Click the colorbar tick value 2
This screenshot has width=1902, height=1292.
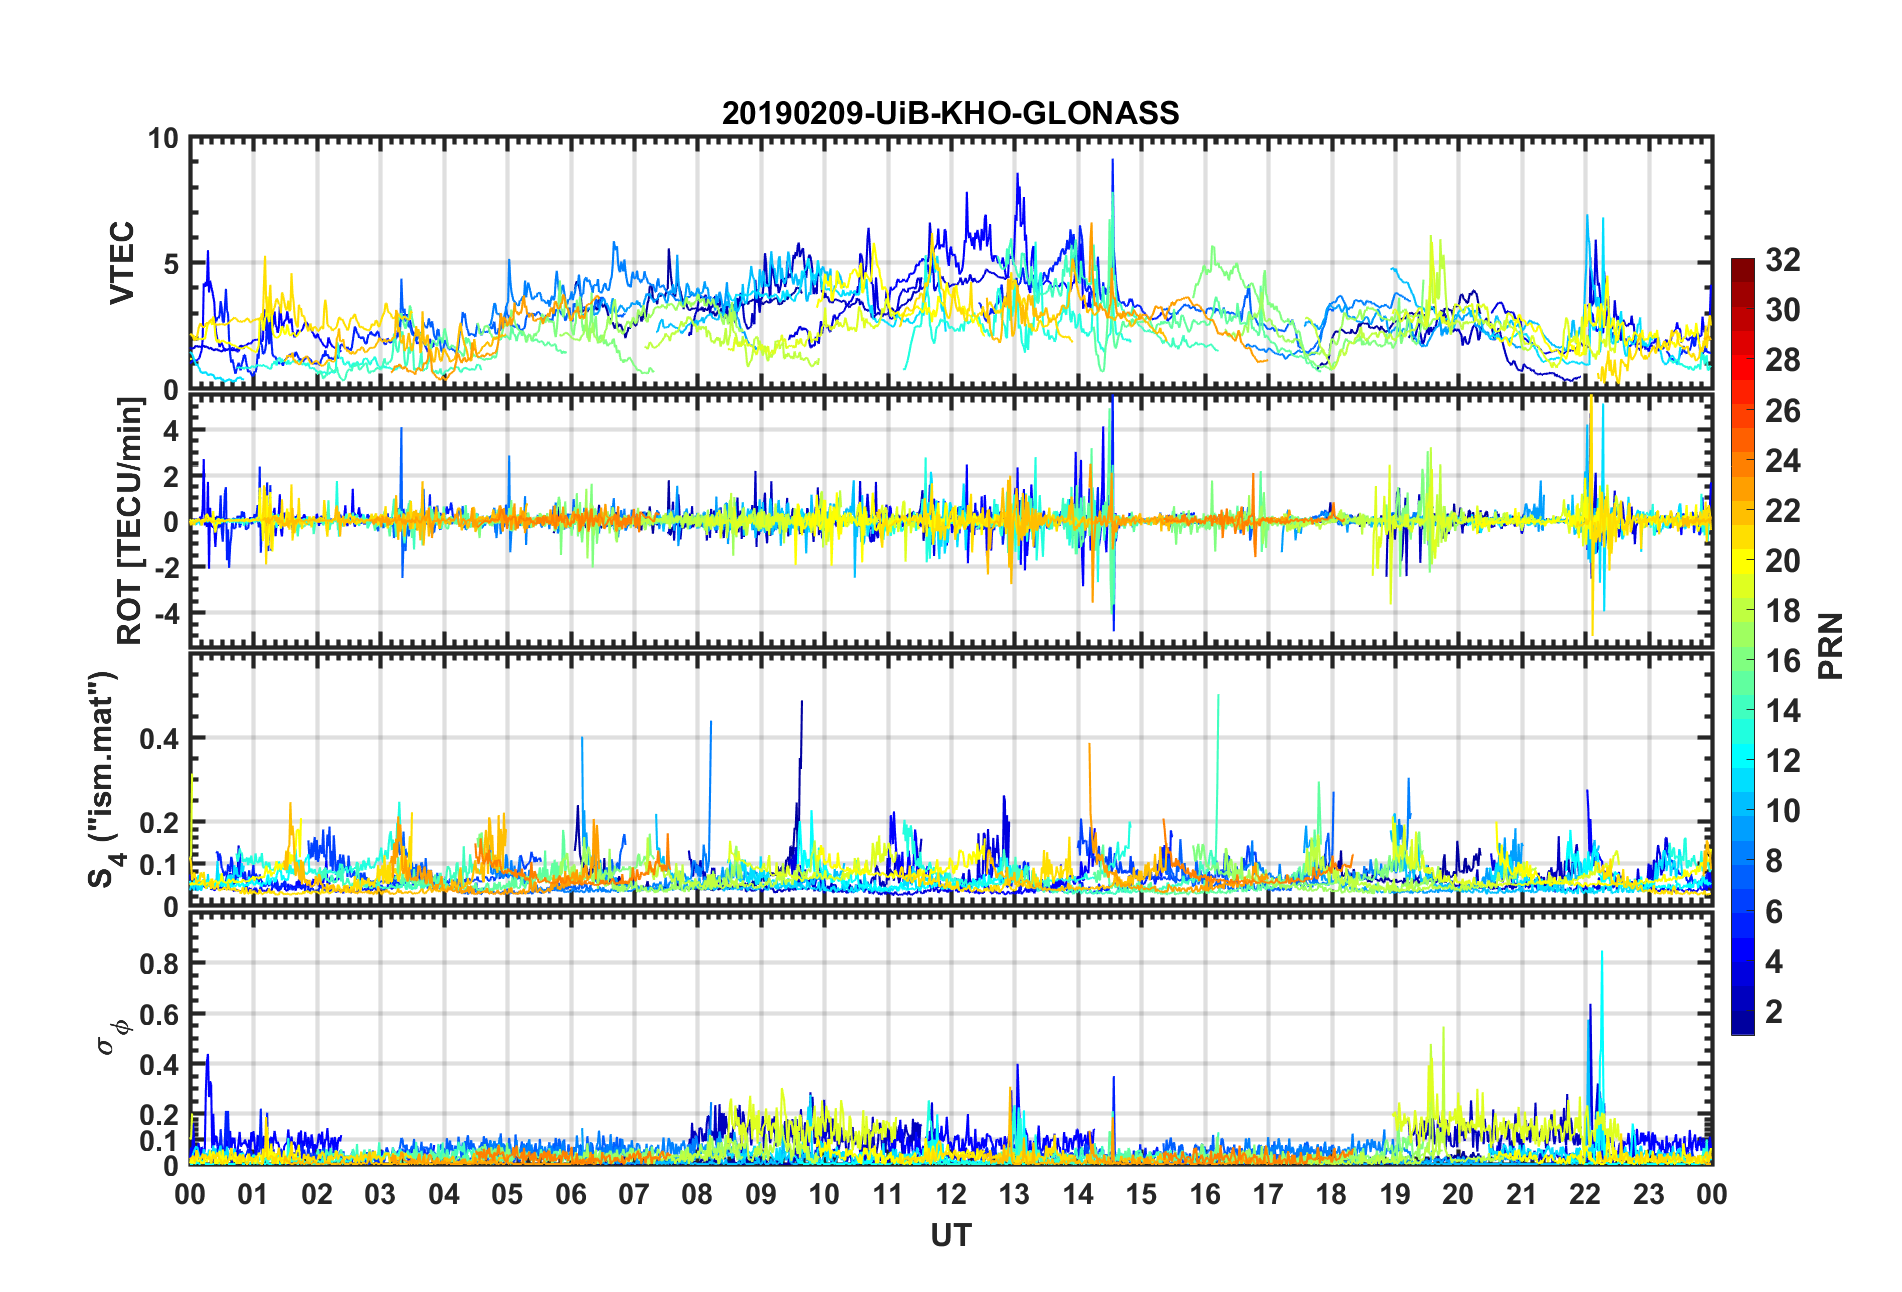(x=1774, y=1012)
